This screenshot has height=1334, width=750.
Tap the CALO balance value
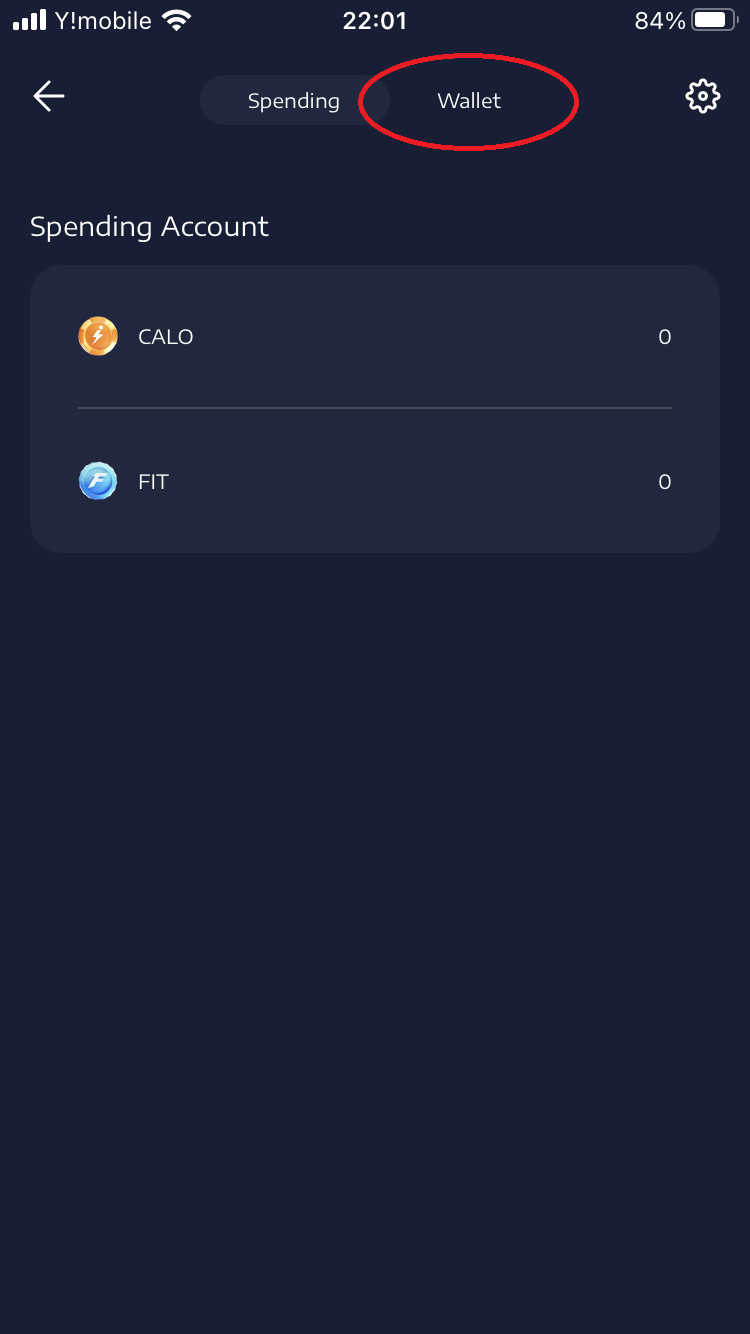point(664,337)
